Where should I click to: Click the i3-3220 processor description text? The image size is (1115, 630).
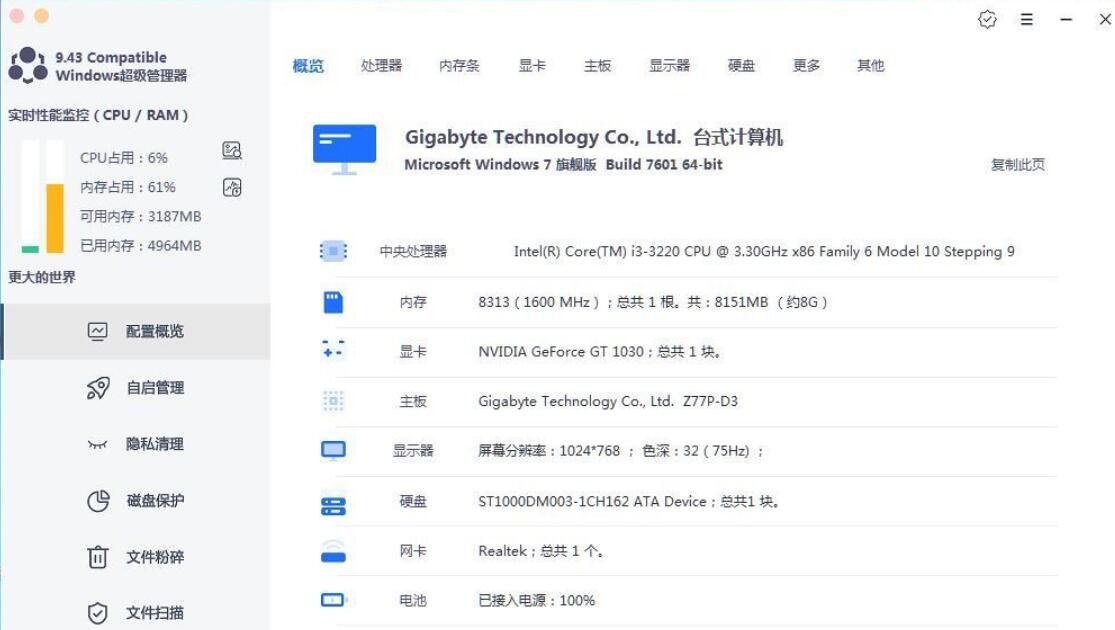[x=764, y=252]
